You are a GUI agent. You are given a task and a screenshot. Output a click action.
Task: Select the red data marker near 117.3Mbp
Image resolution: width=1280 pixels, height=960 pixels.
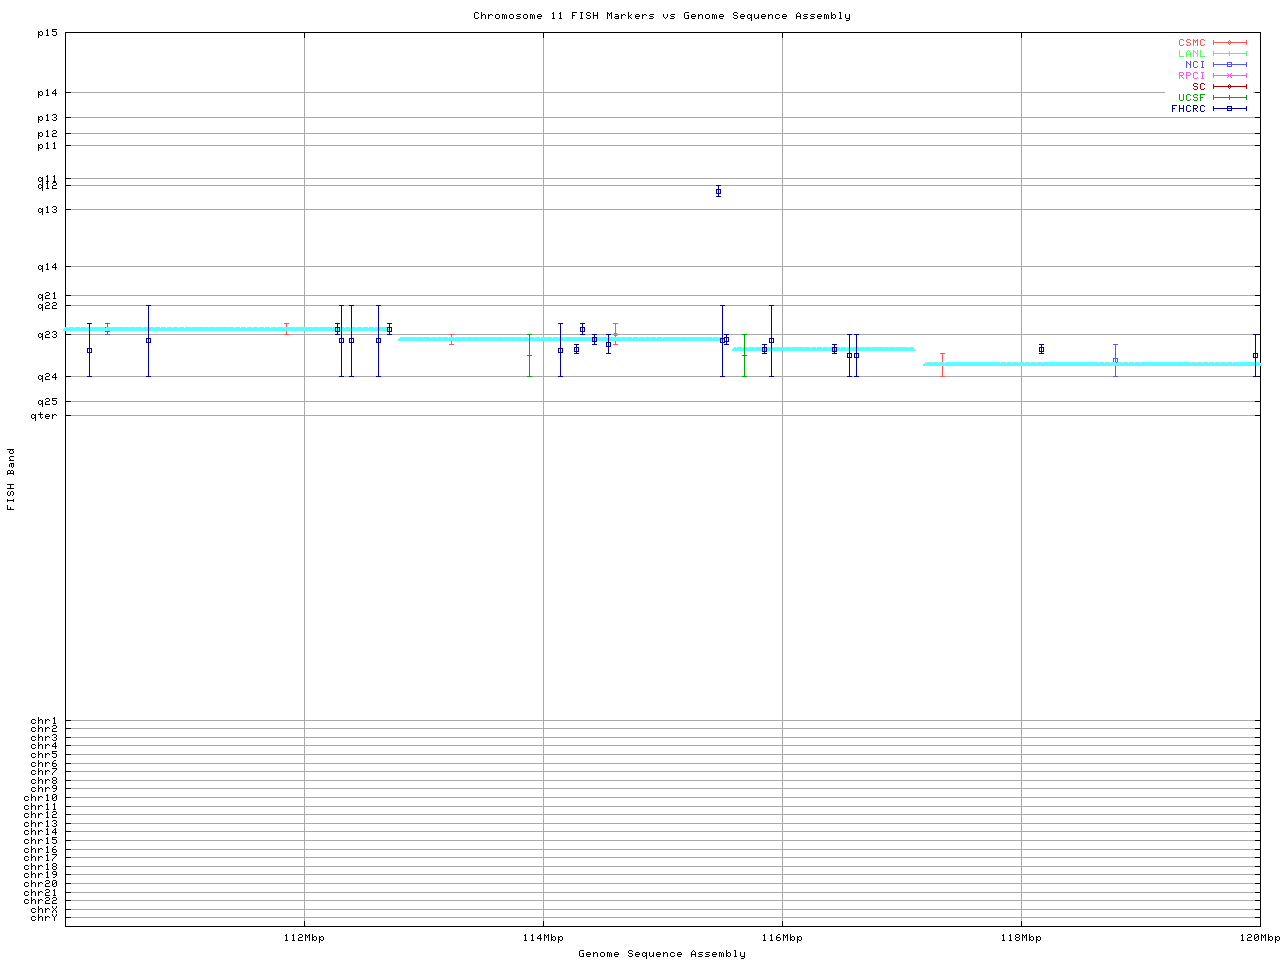[942, 364]
